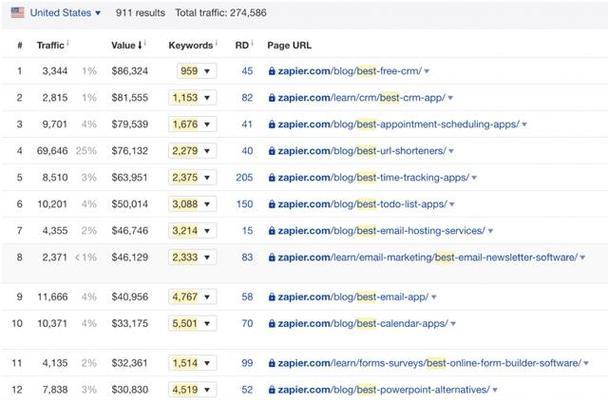Expand the caret after best-email-hosting-services URL
Screen dimensions: 608x400
pyautogui.click(x=490, y=231)
